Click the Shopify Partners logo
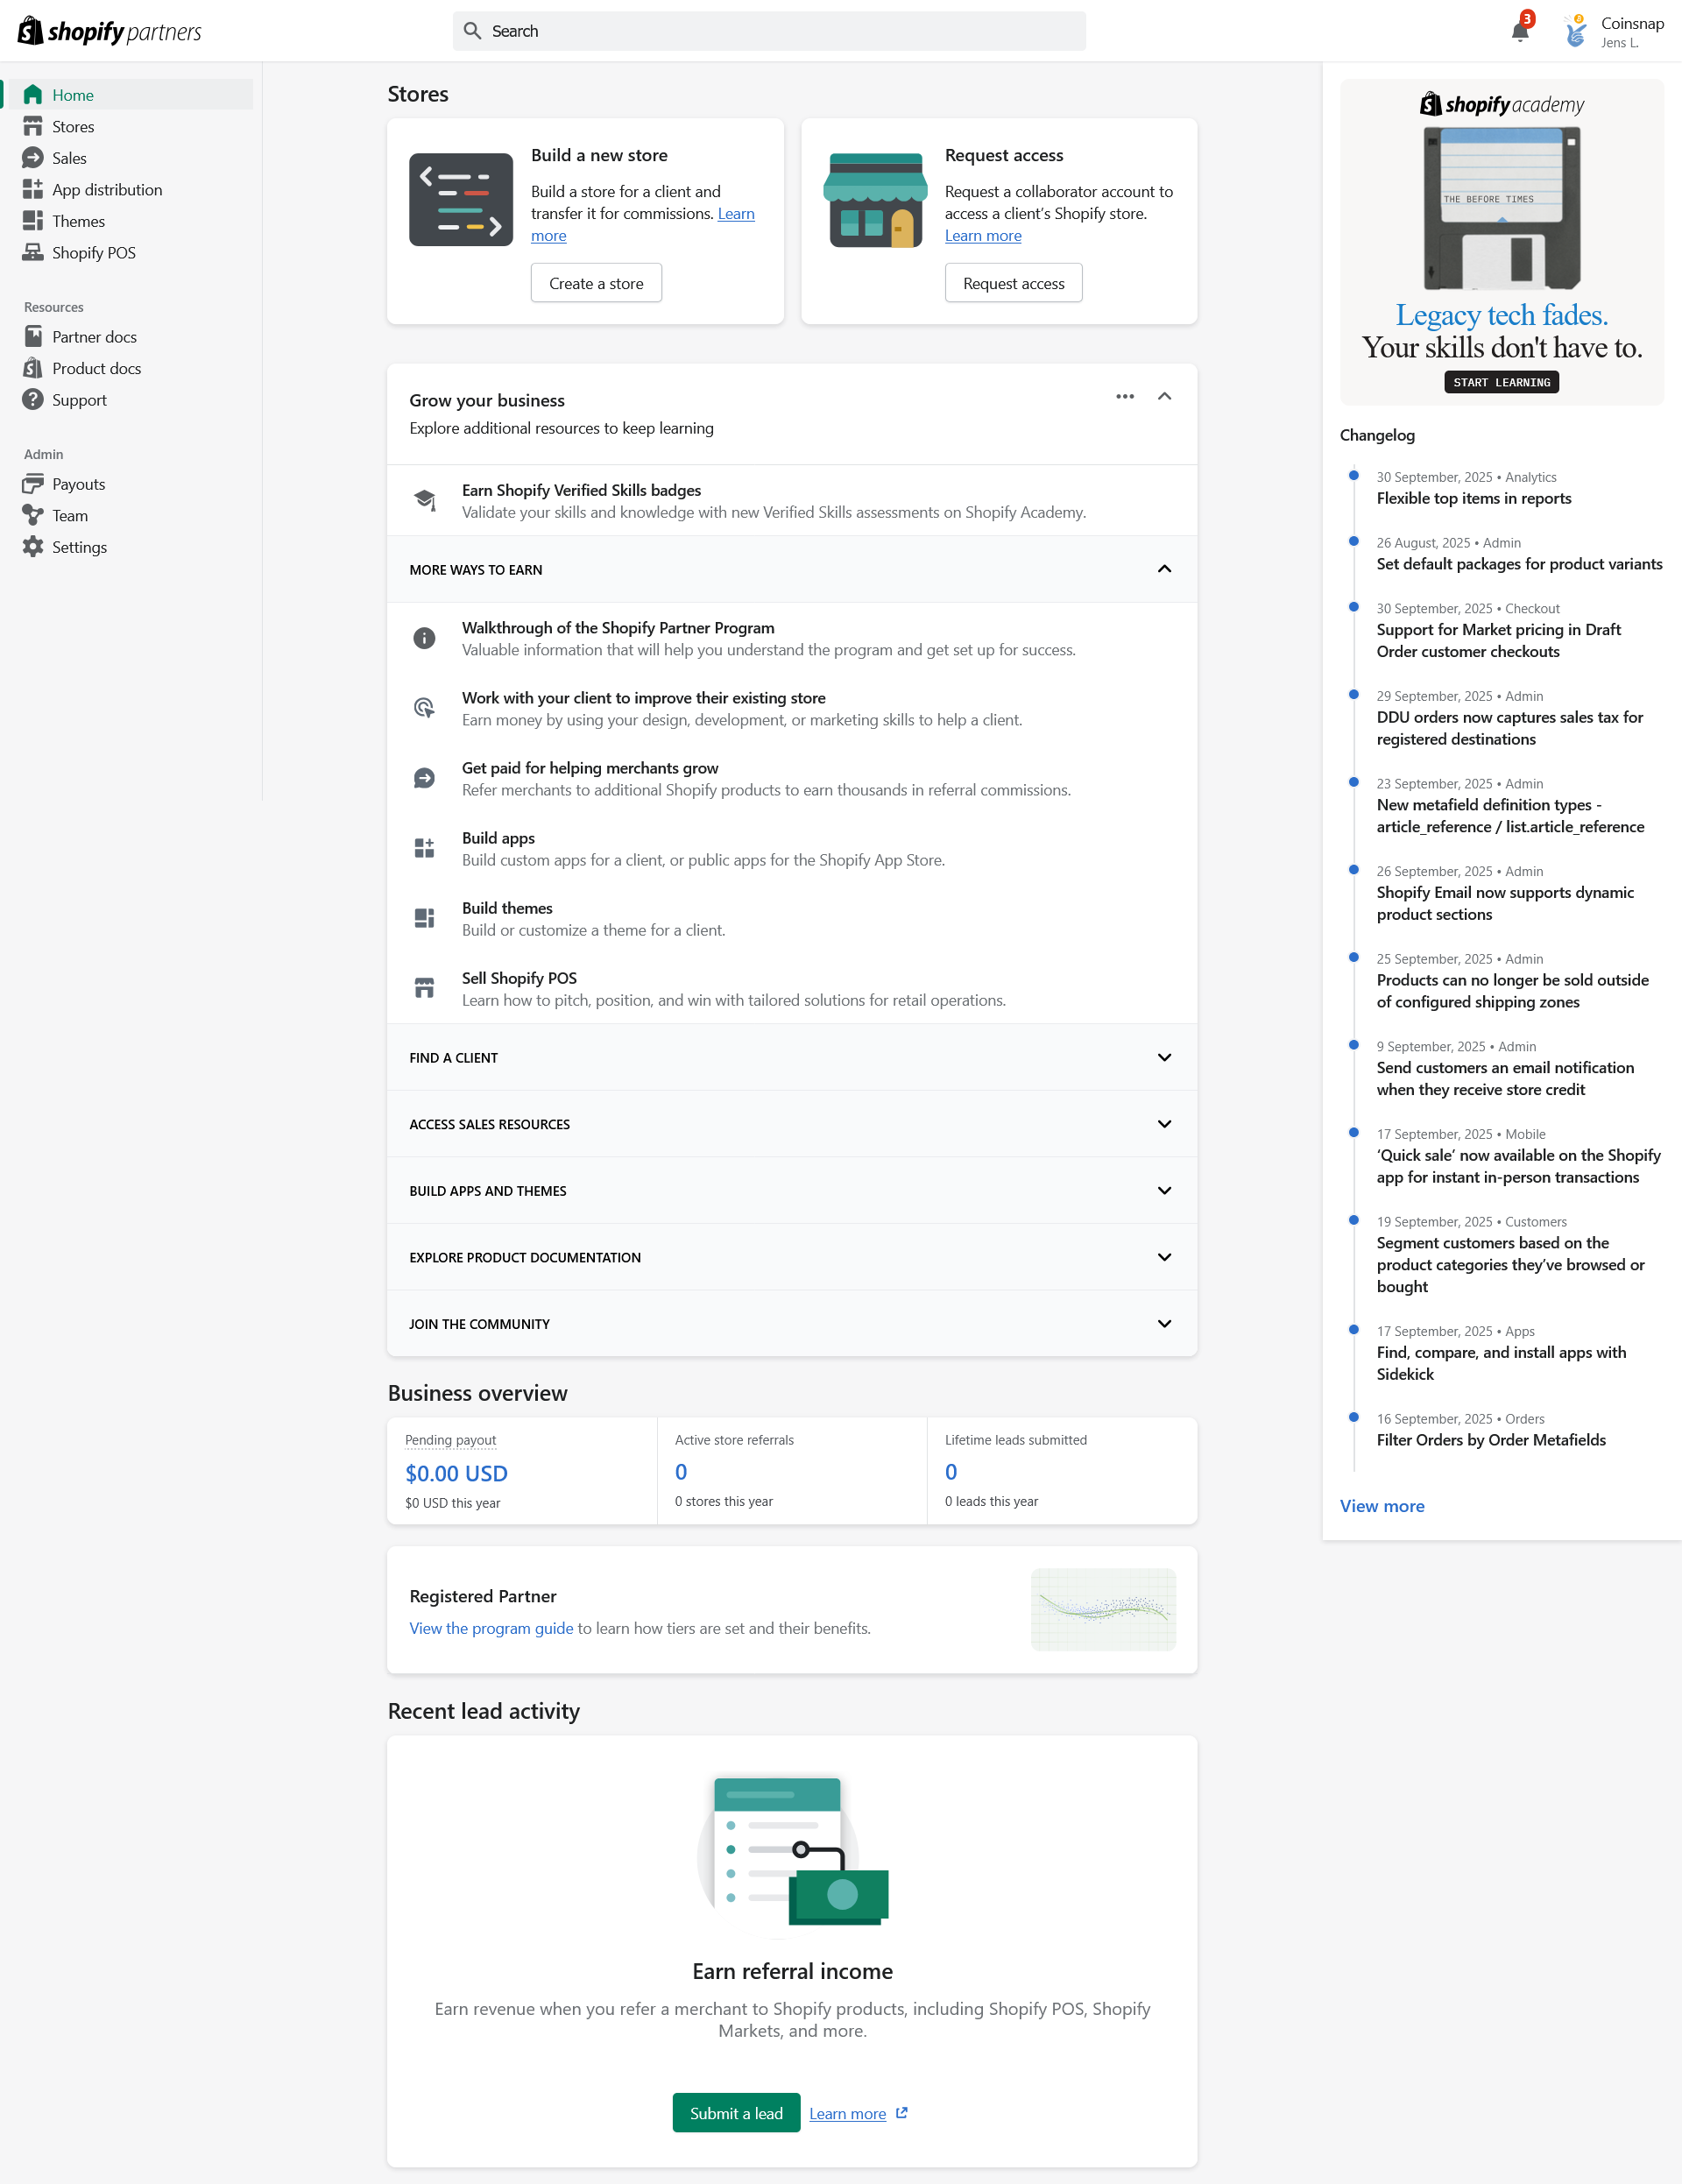Screen dimensions: 1682x2184 pos(110,32)
